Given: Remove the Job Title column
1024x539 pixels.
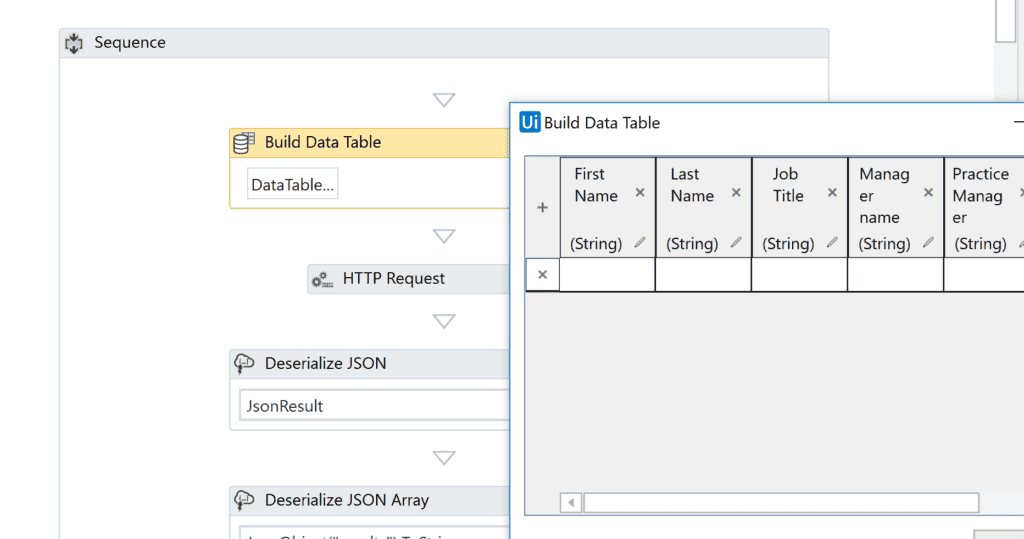Looking at the screenshot, I should (x=832, y=193).
